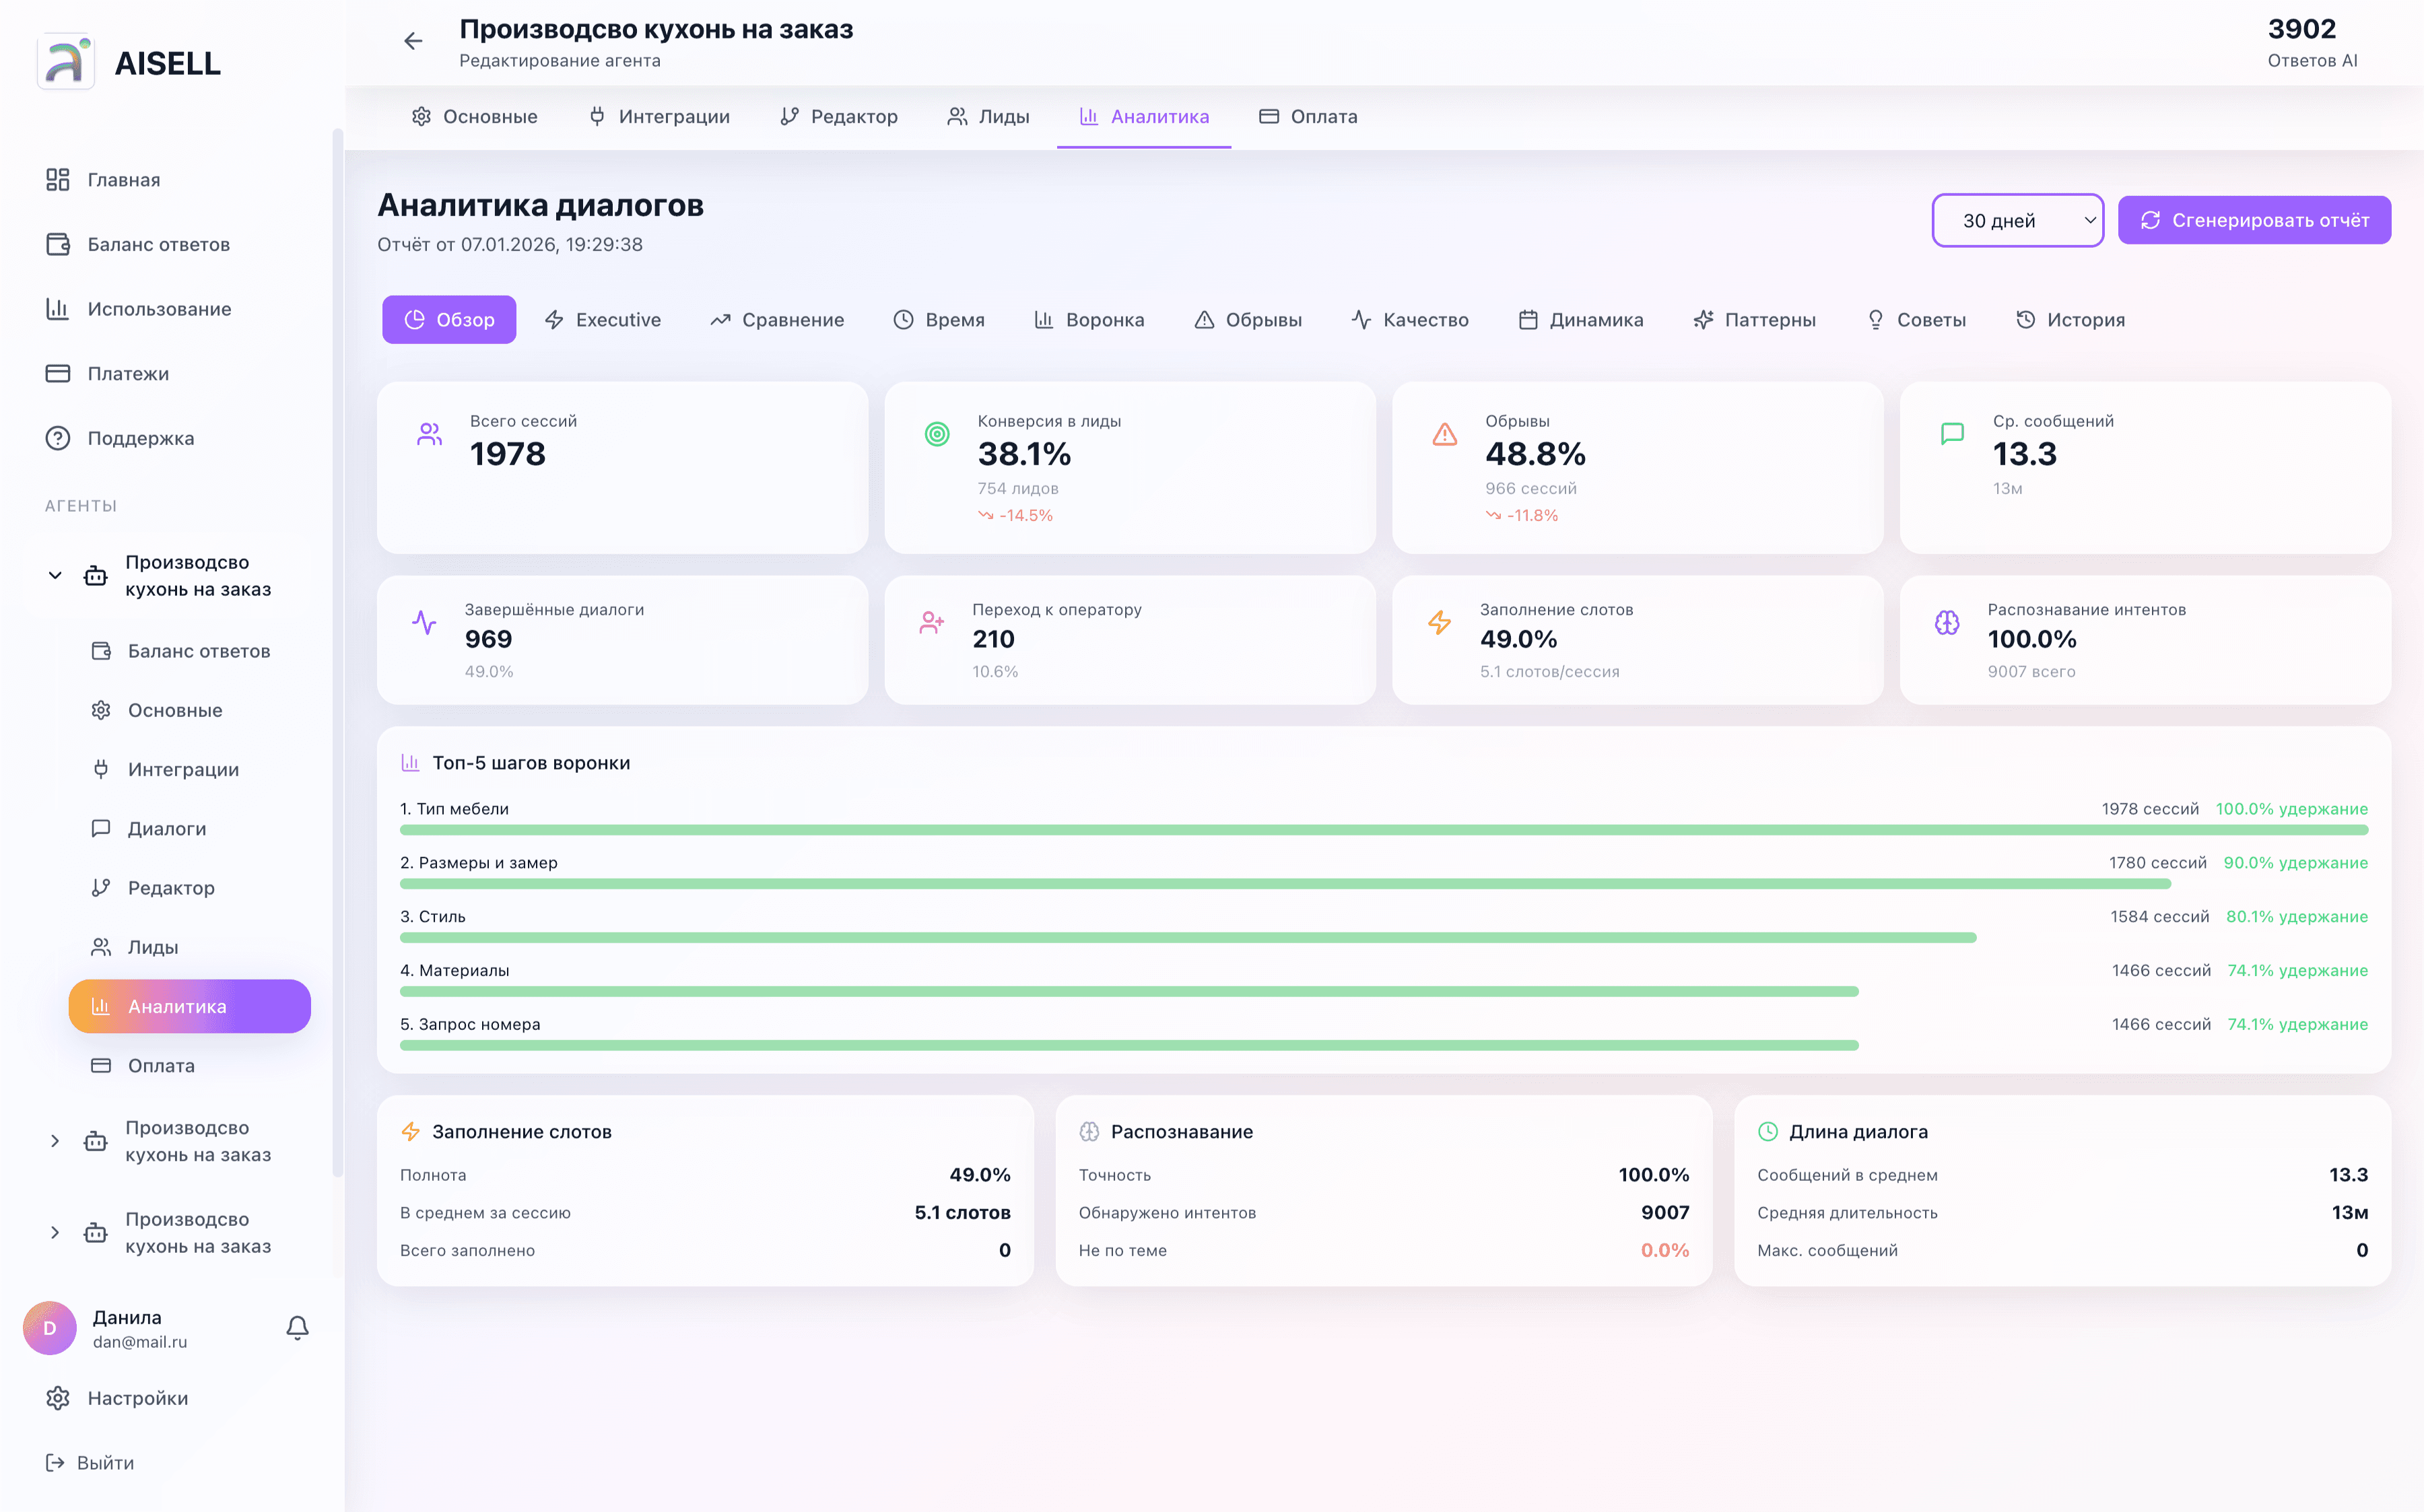Open the back arrow next to agent title
2424x1512 pixels.
(x=414, y=41)
